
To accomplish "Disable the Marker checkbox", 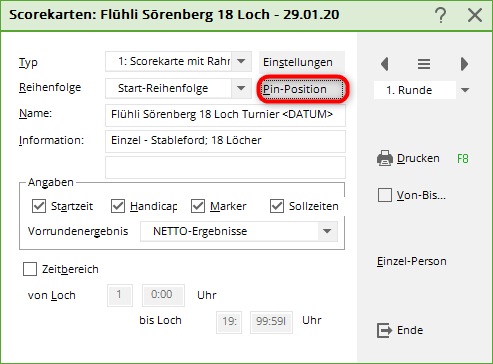I will 198,206.
